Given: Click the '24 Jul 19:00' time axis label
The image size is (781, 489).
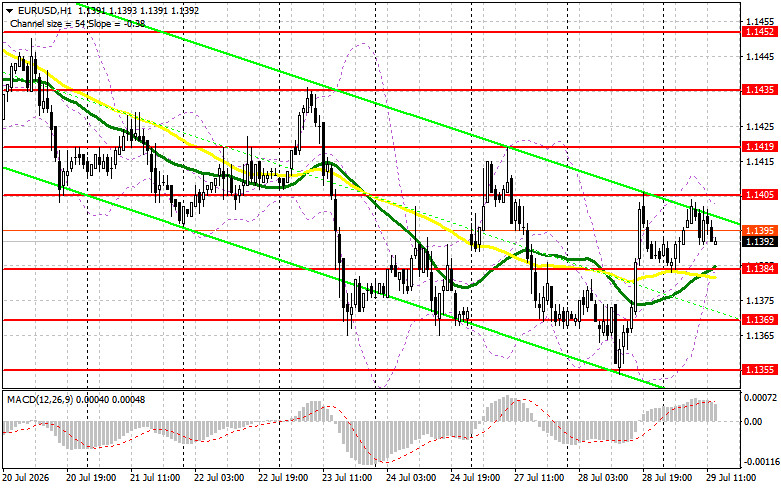Looking at the screenshot, I should click(475, 478).
